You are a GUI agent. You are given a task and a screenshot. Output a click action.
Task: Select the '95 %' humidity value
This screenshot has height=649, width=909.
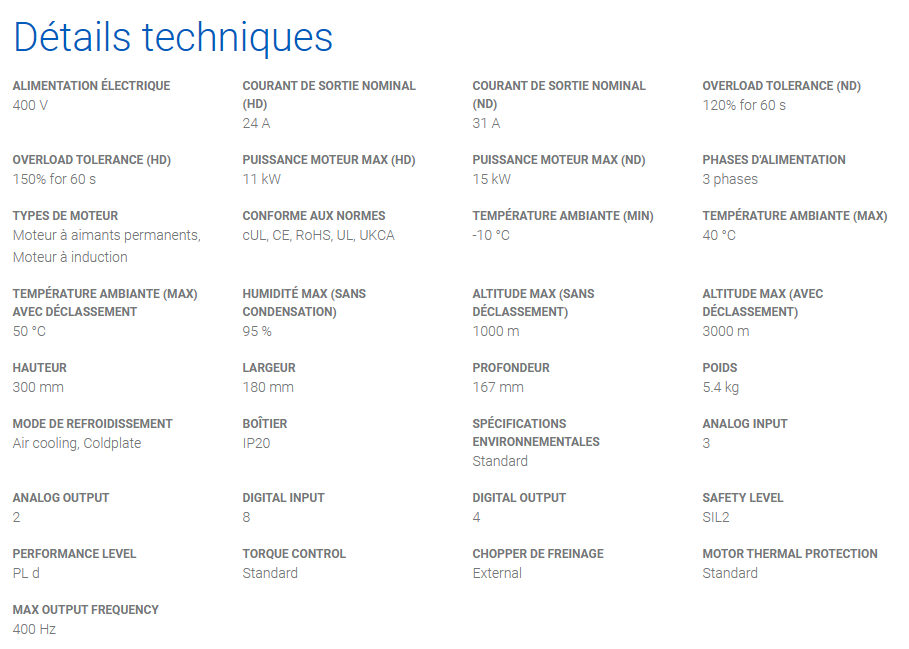click(257, 332)
